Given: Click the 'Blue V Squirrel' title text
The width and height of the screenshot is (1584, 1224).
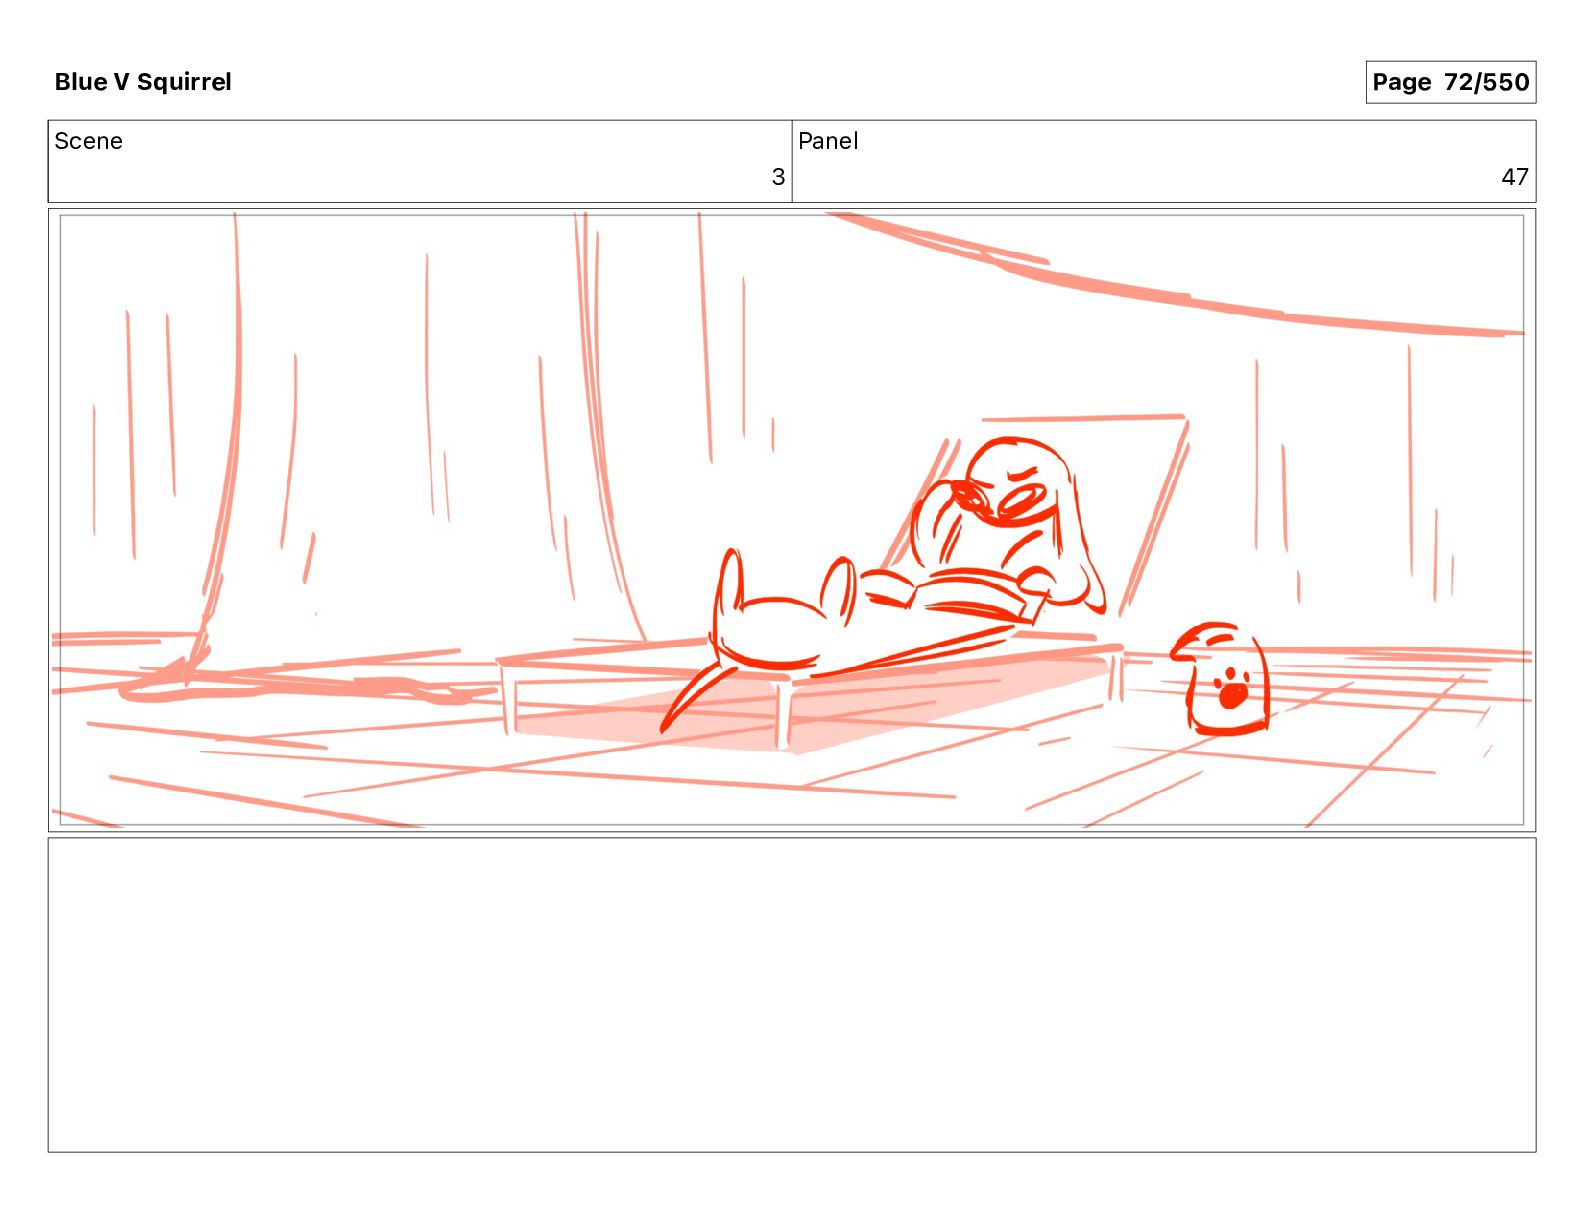Looking at the screenshot, I should (x=143, y=82).
